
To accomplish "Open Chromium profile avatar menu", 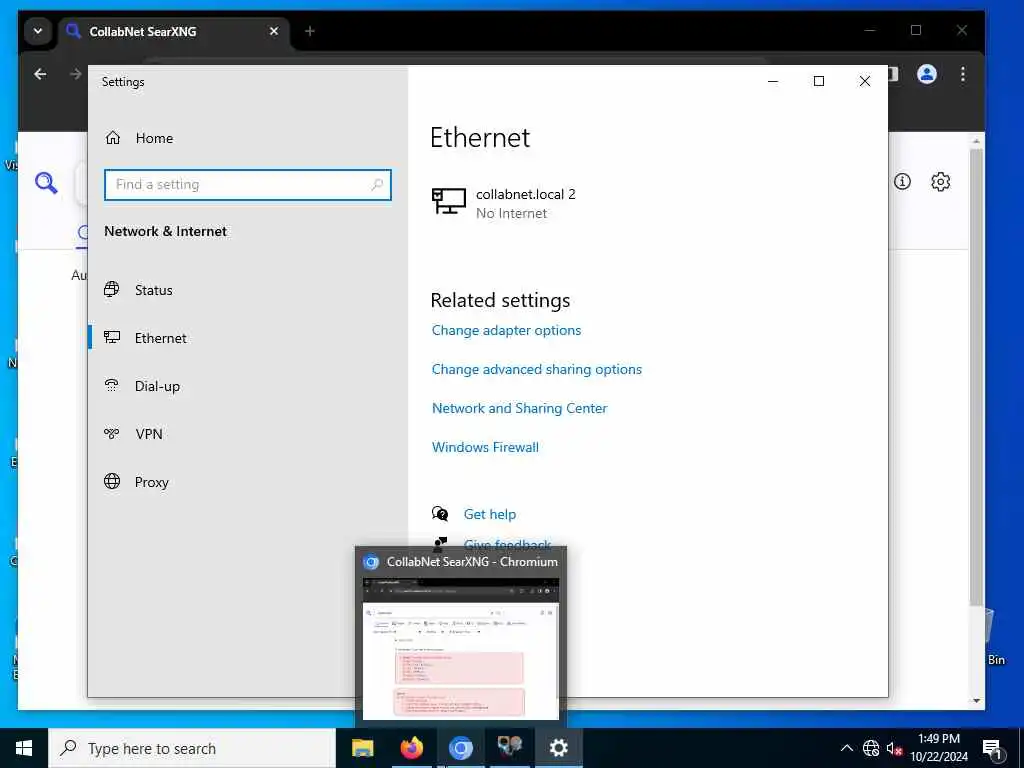I will pos(927,74).
